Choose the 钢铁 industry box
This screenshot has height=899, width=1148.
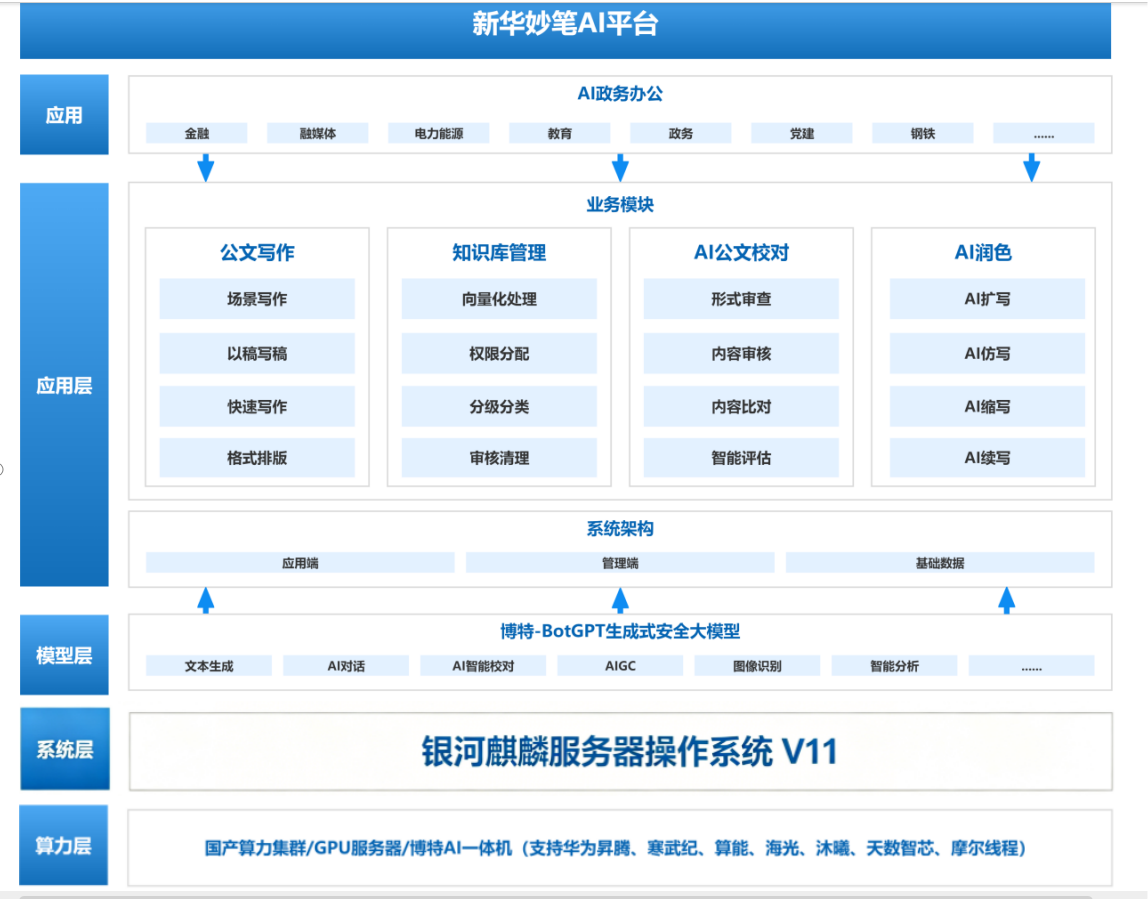coord(922,133)
